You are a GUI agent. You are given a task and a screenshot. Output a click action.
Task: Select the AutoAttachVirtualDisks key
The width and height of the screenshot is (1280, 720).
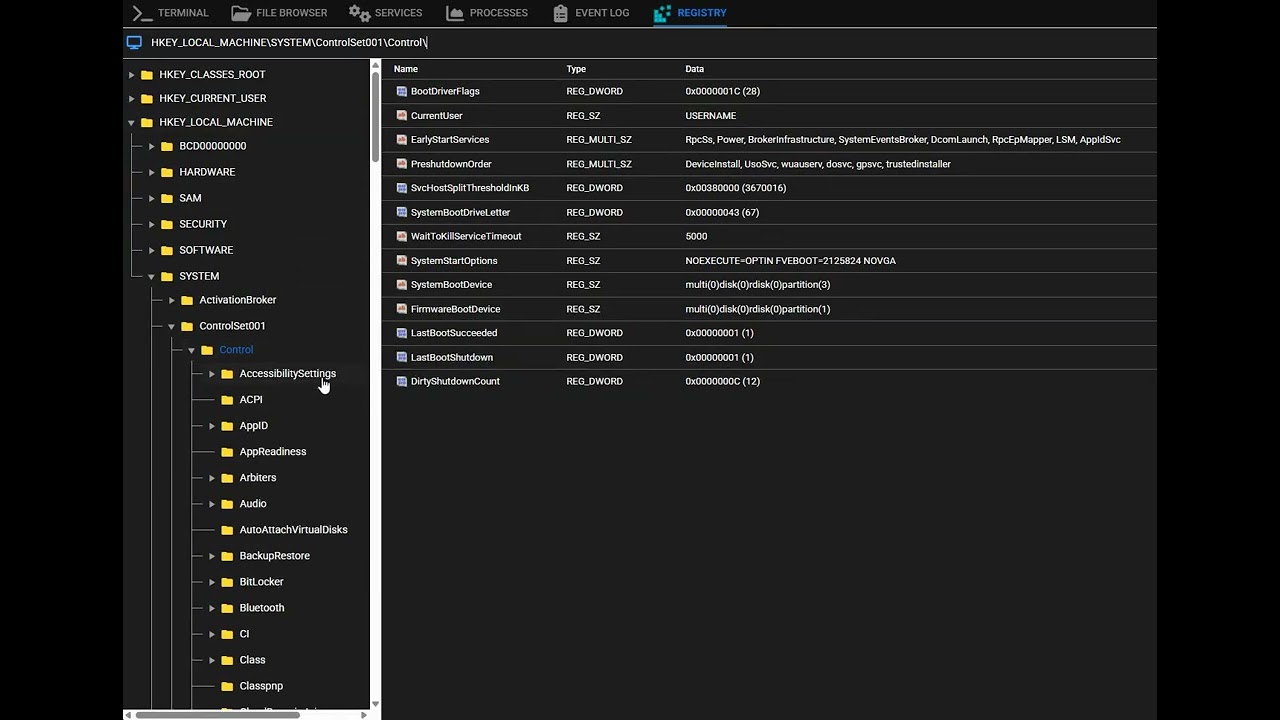pos(293,530)
